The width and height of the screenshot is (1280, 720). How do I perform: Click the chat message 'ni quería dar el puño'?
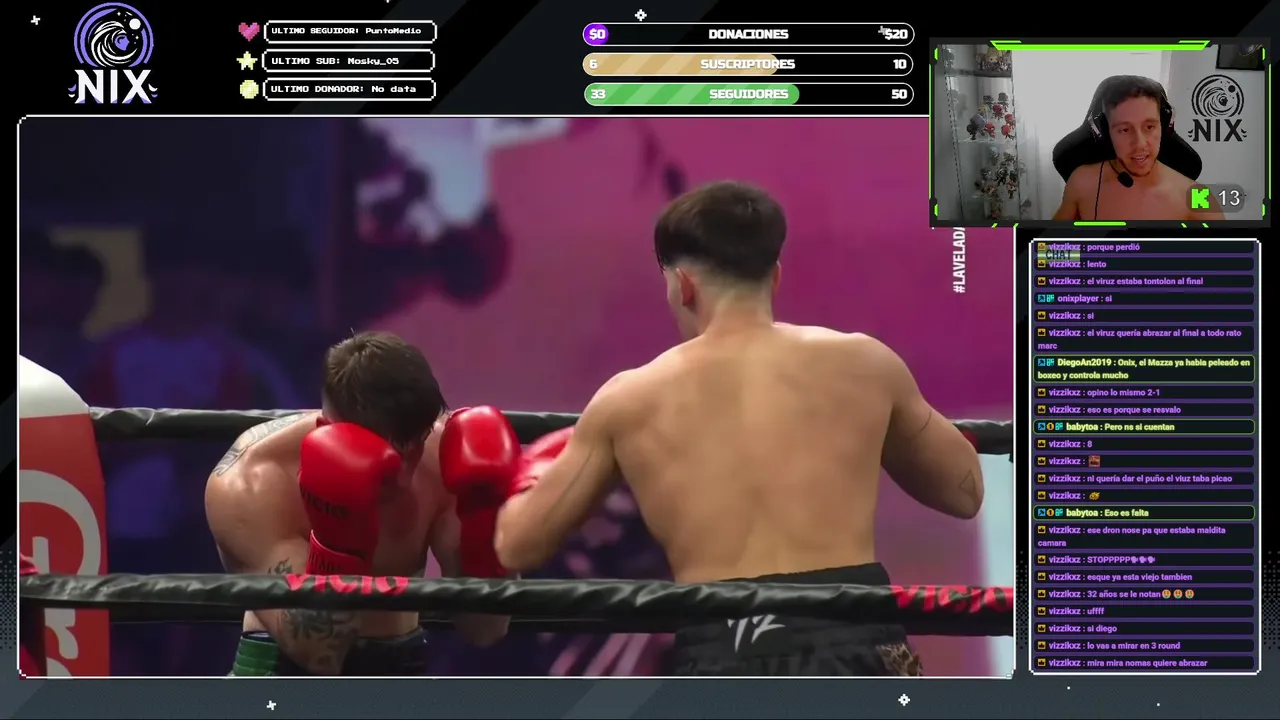[1145, 479]
